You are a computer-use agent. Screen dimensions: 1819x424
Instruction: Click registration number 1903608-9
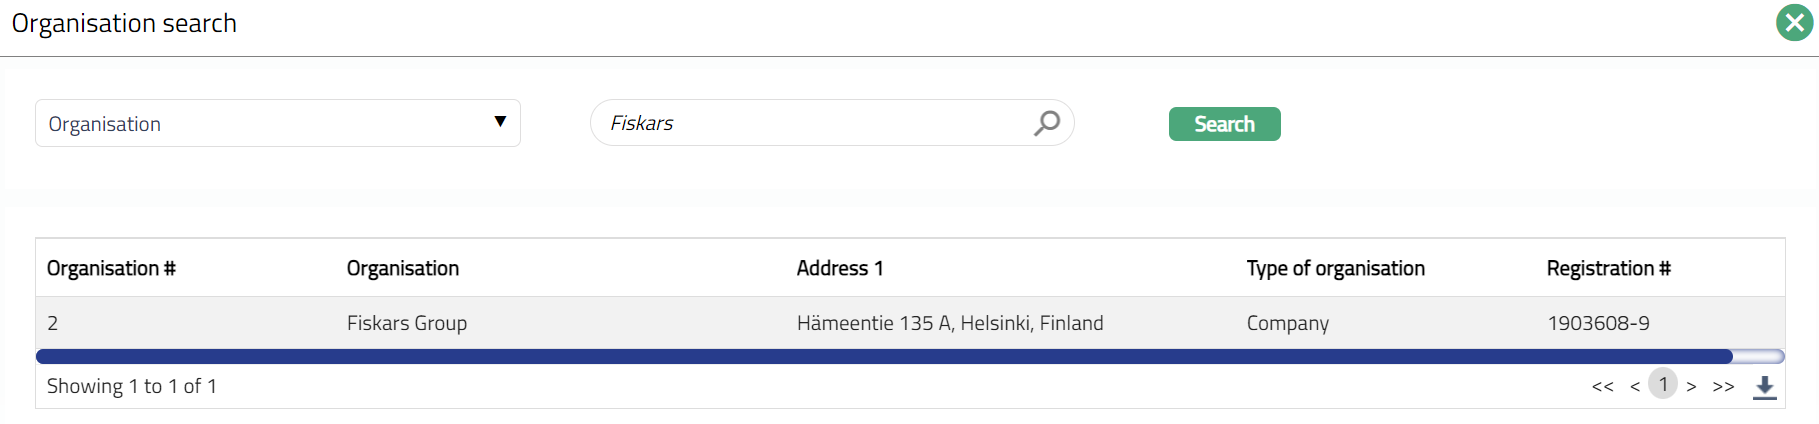click(x=1598, y=323)
